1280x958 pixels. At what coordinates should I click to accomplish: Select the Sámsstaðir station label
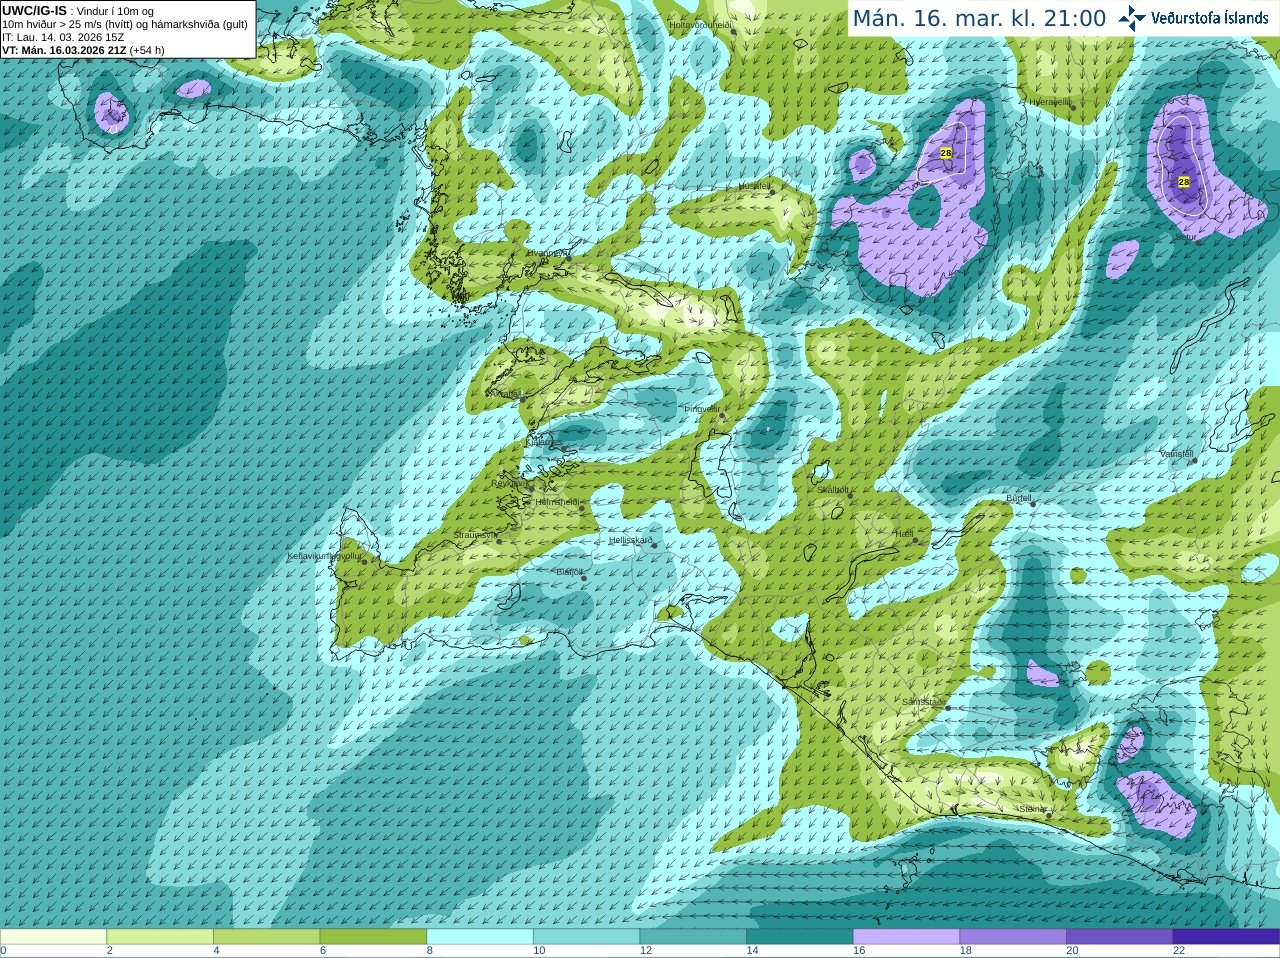pos(922,702)
